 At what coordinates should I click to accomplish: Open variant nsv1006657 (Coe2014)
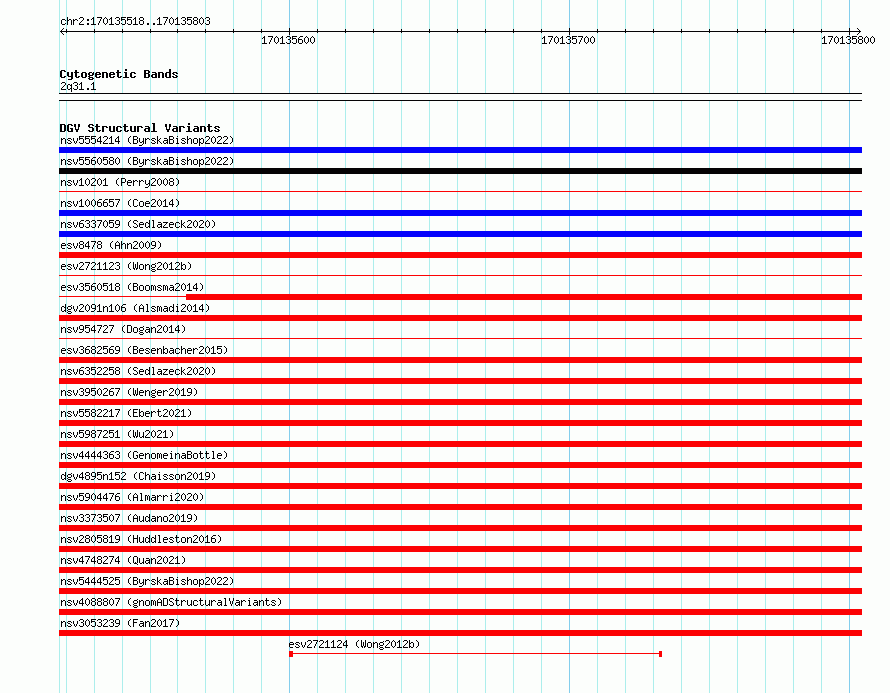tap(120, 203)
